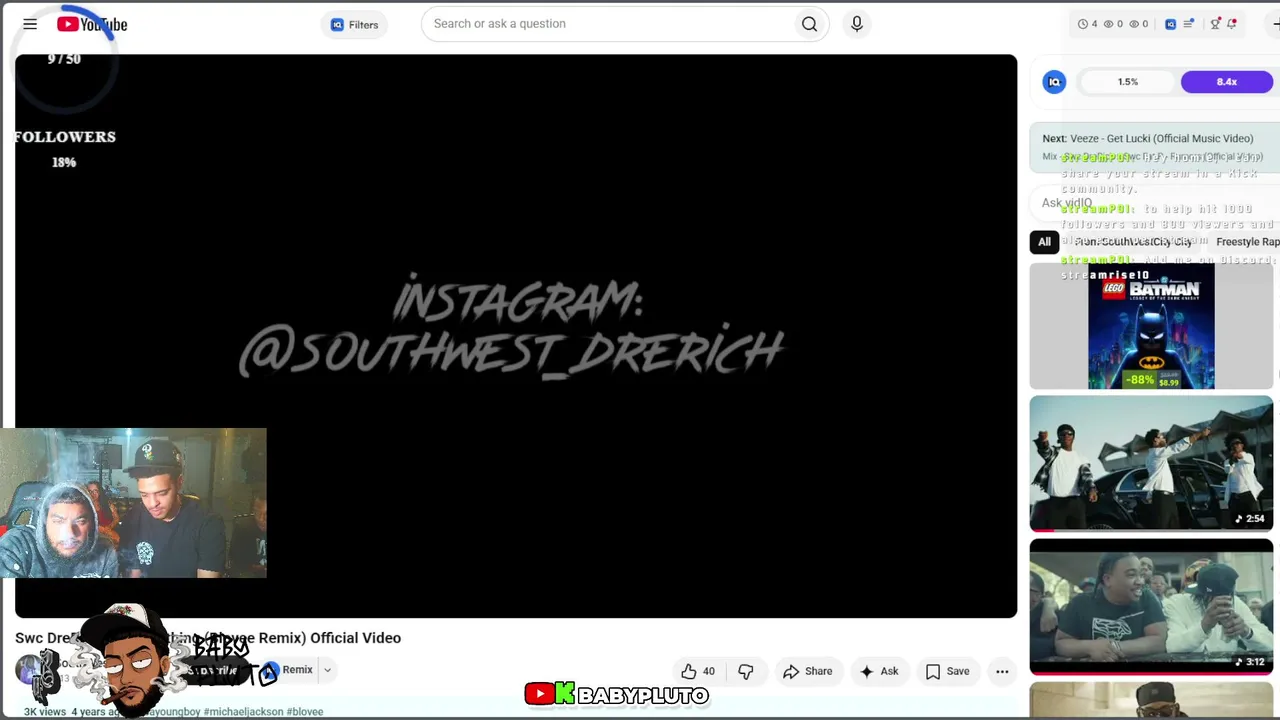Open the three-dot more actions menu
The width and height of the screenshot is (1280, 720).
click(1002, 672)
